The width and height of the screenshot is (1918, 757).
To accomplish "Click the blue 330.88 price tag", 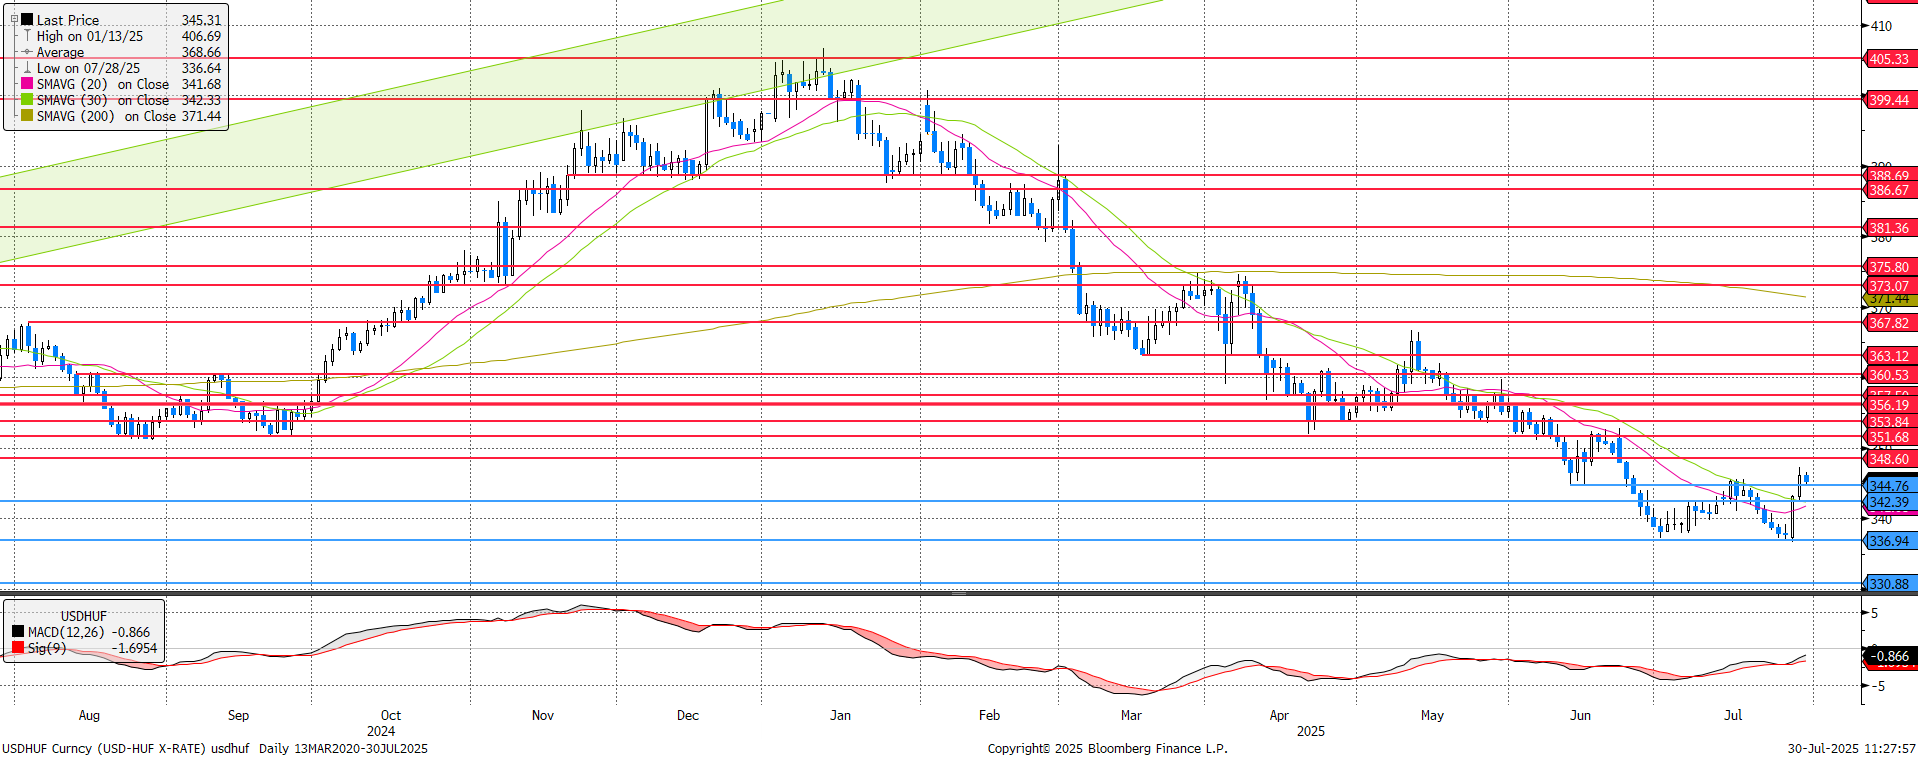I will [1889, 584].
